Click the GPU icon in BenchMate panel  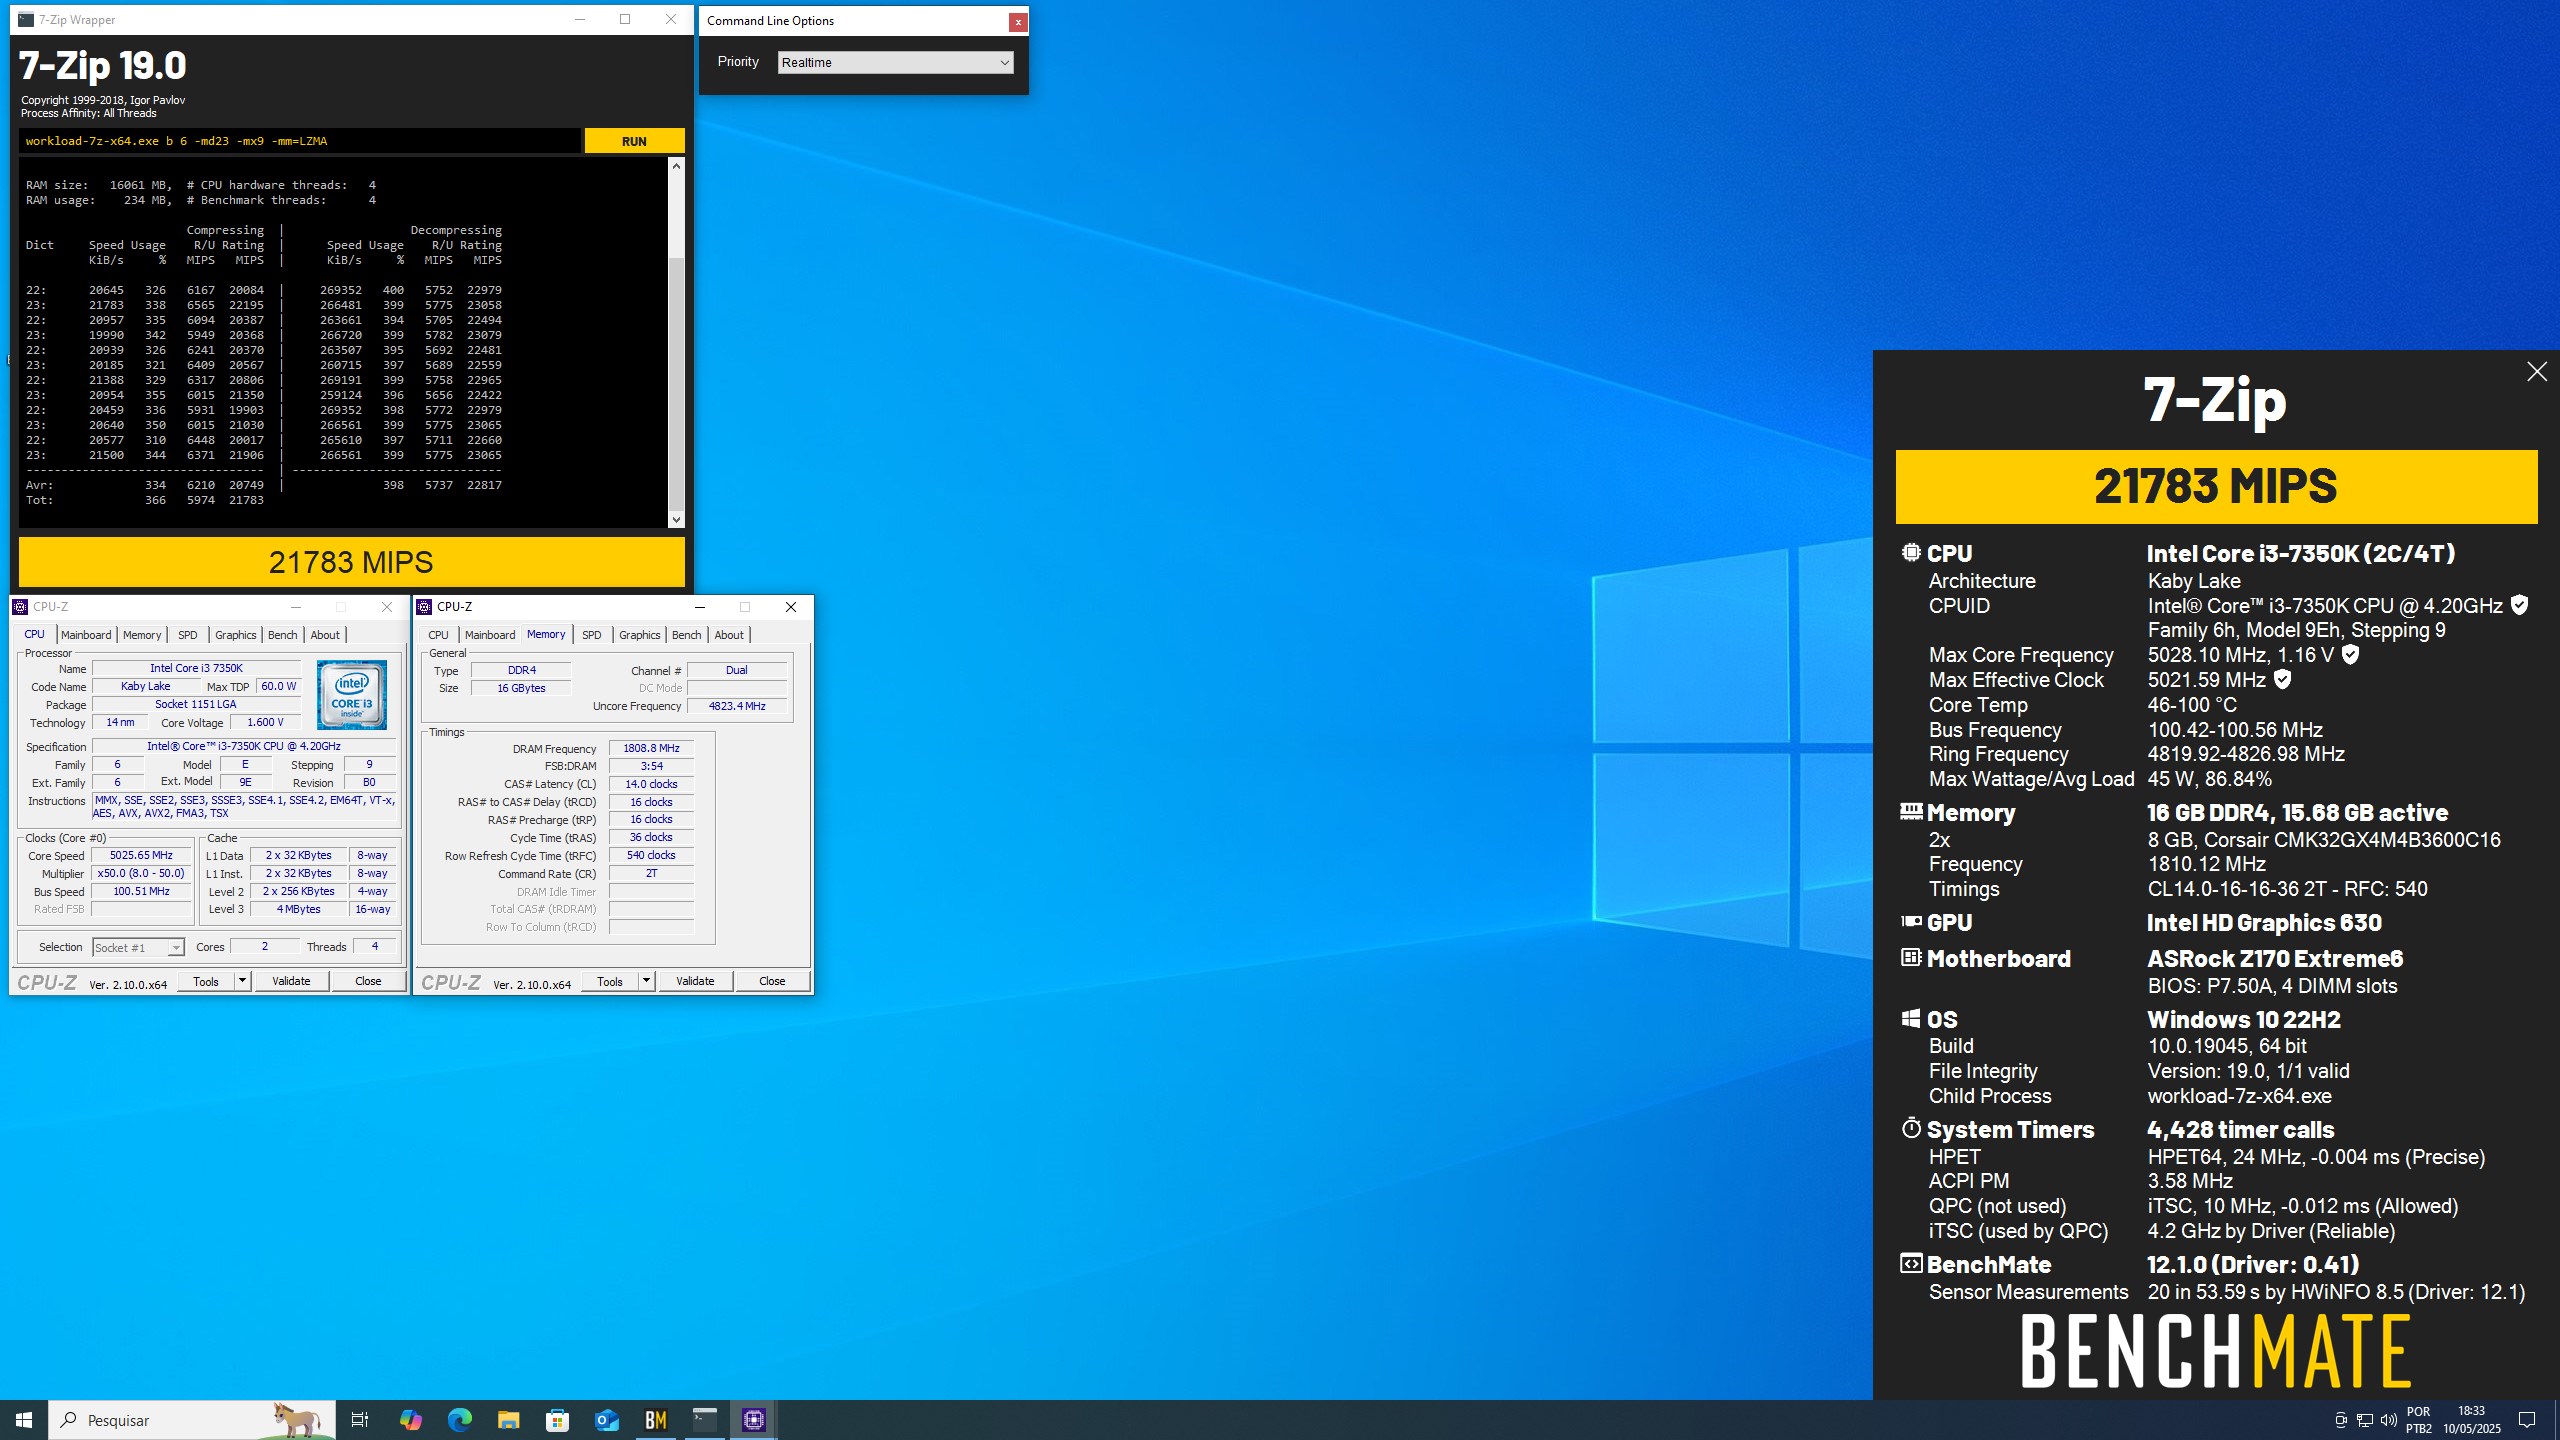1911,921
